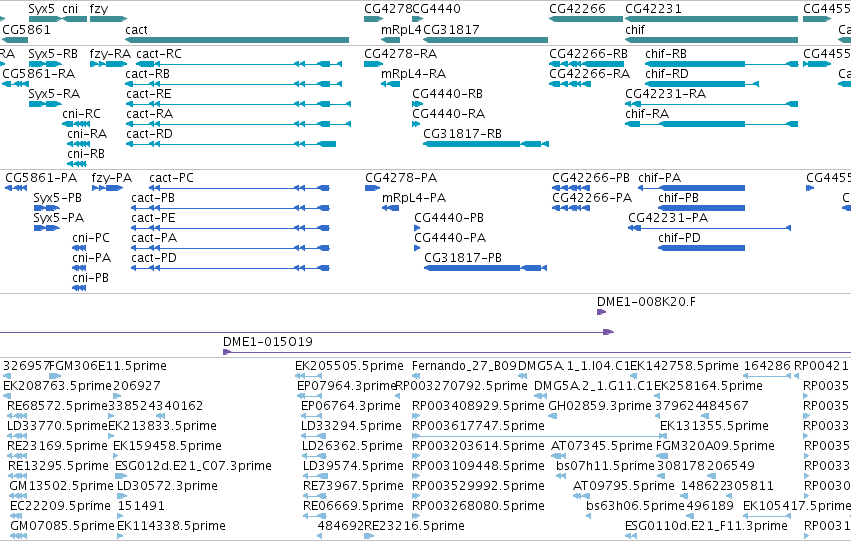Click transcript CG42231-RA

click(712, 104)
